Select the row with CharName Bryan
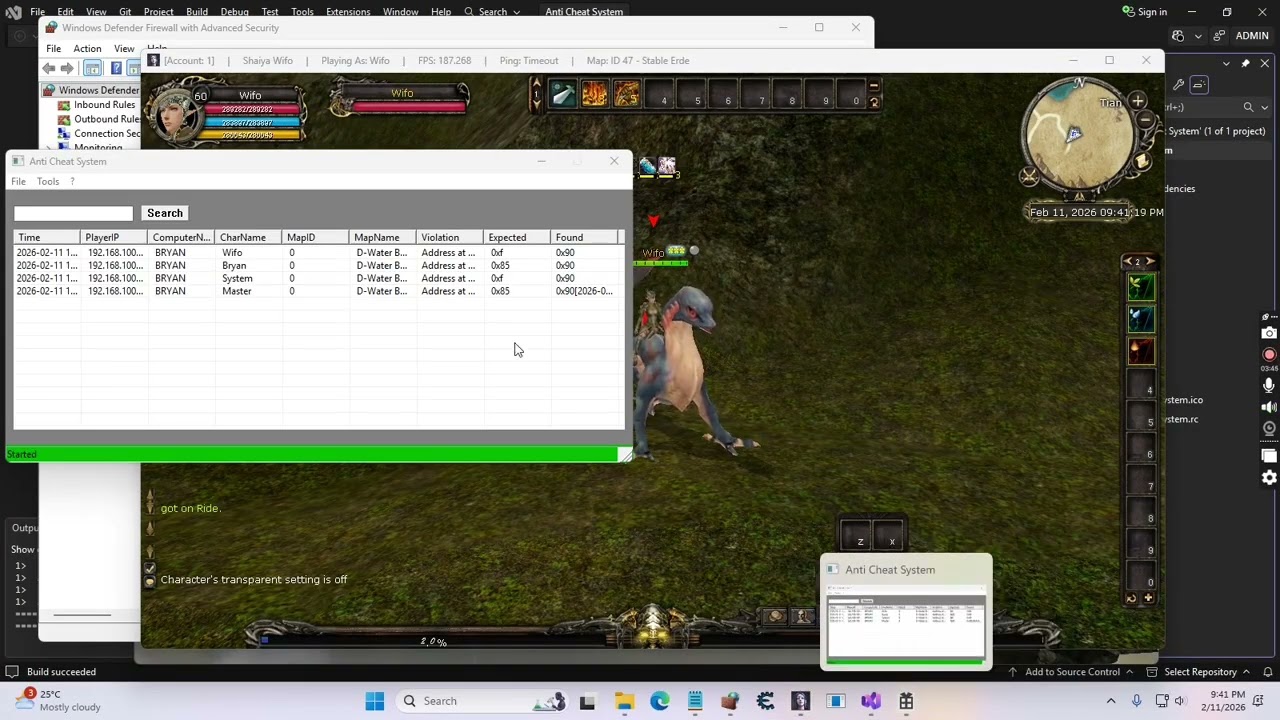 pyautogui.click(x=318, y=266)
